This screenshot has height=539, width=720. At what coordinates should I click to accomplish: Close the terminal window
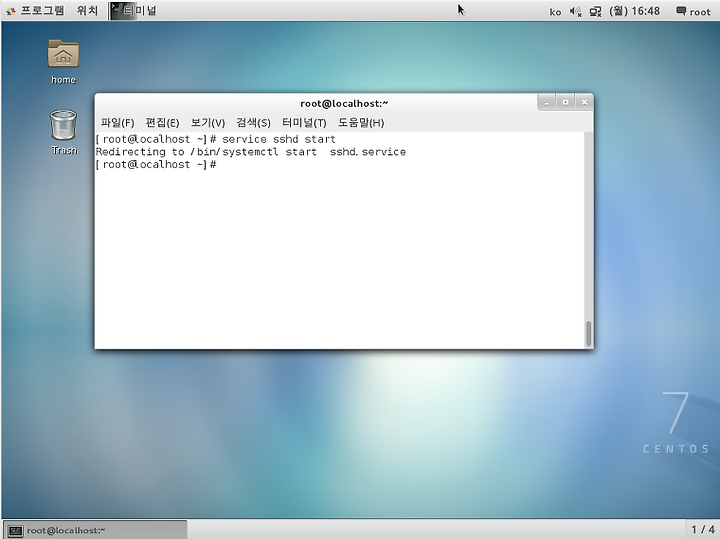[x=584, y=102]
